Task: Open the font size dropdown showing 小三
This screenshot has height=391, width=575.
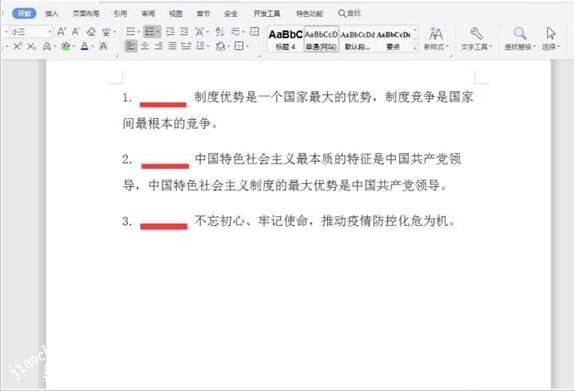Action: point(50,32)
